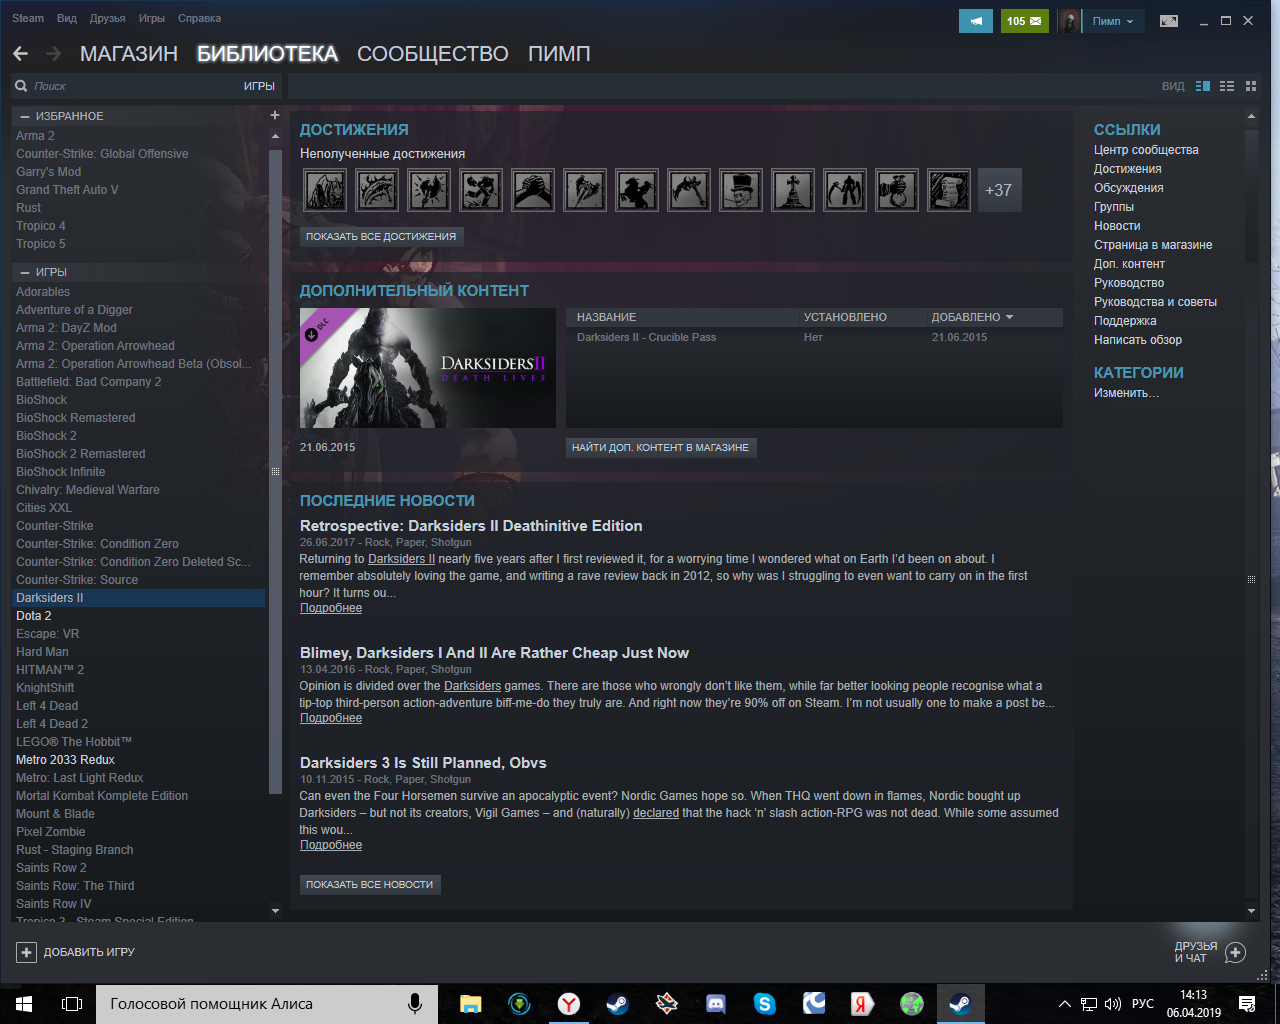The height and width of the screenshot is (1024, 1280).
Task: Open the horse rider achievement icon
Action: (637, 189)
